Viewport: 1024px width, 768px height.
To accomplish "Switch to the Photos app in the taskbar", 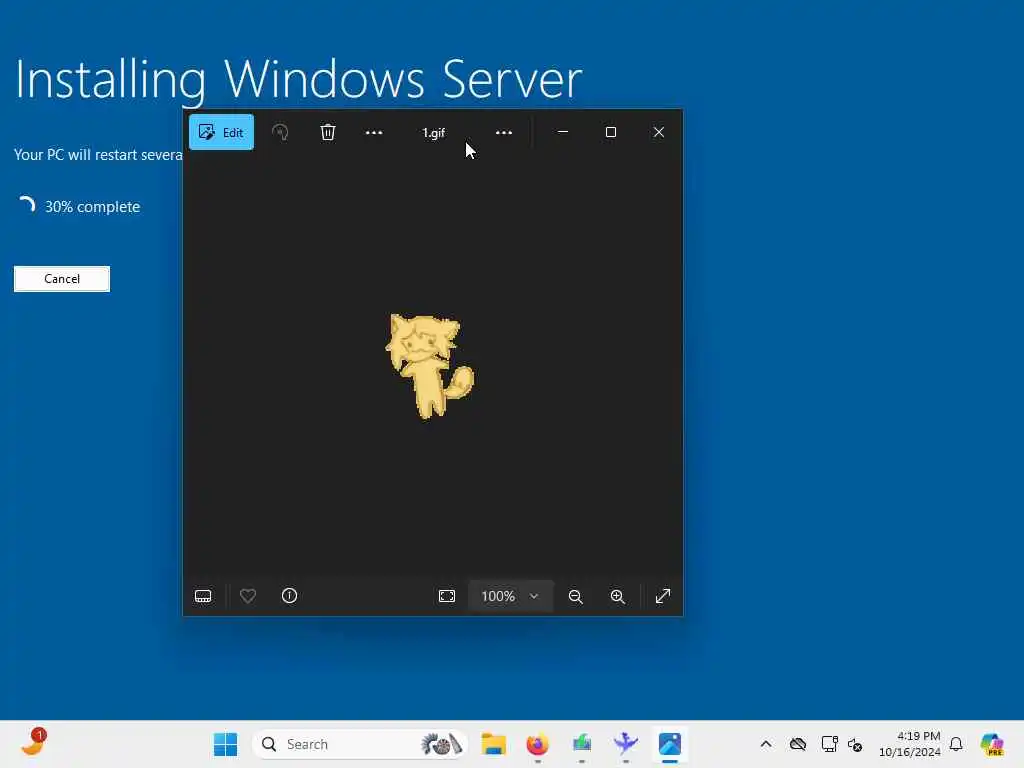I will pyautogui.click(x=670, y=744).
